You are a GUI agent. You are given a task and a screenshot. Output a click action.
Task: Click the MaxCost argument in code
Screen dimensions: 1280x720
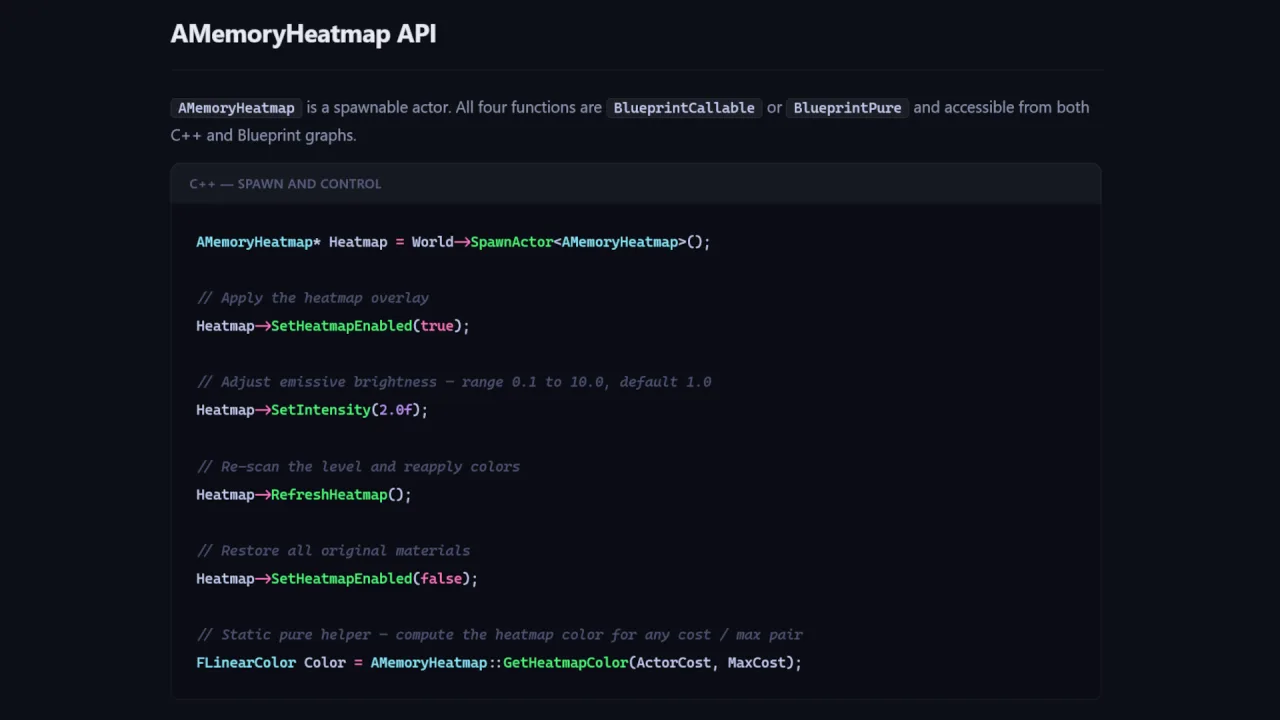(756, 663)
